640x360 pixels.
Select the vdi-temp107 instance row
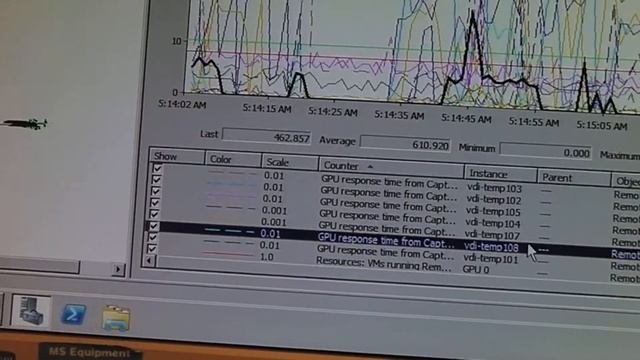[492, 235]
